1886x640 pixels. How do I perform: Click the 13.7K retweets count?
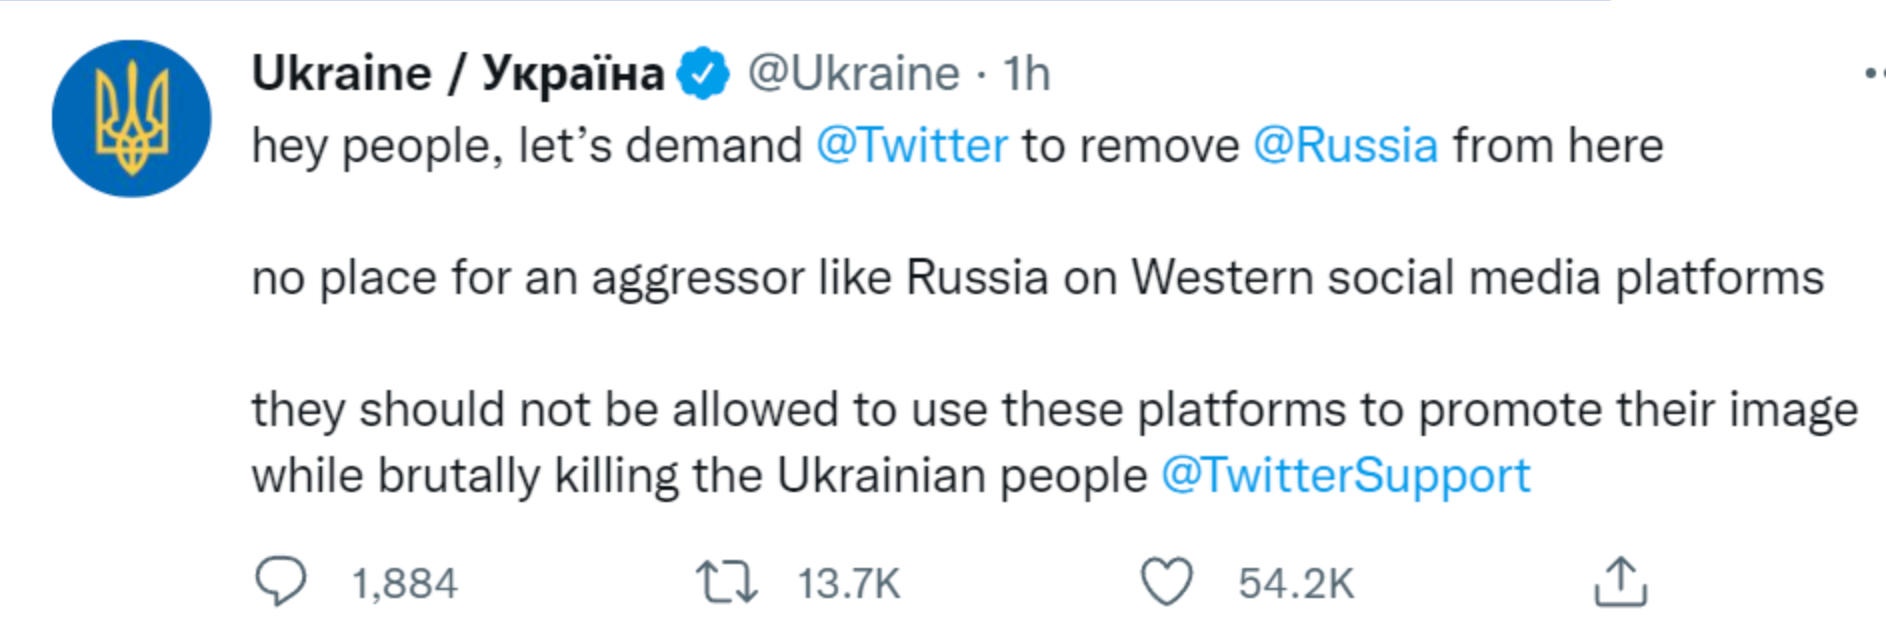849,584
